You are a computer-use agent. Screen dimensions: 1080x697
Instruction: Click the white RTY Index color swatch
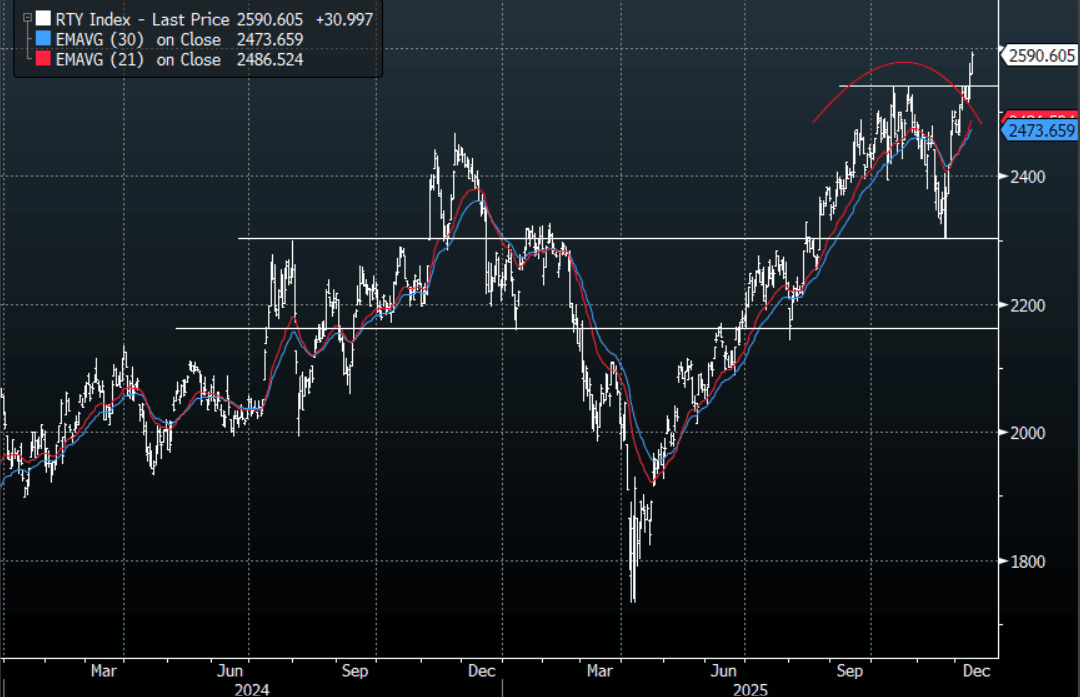click(41, 19)
